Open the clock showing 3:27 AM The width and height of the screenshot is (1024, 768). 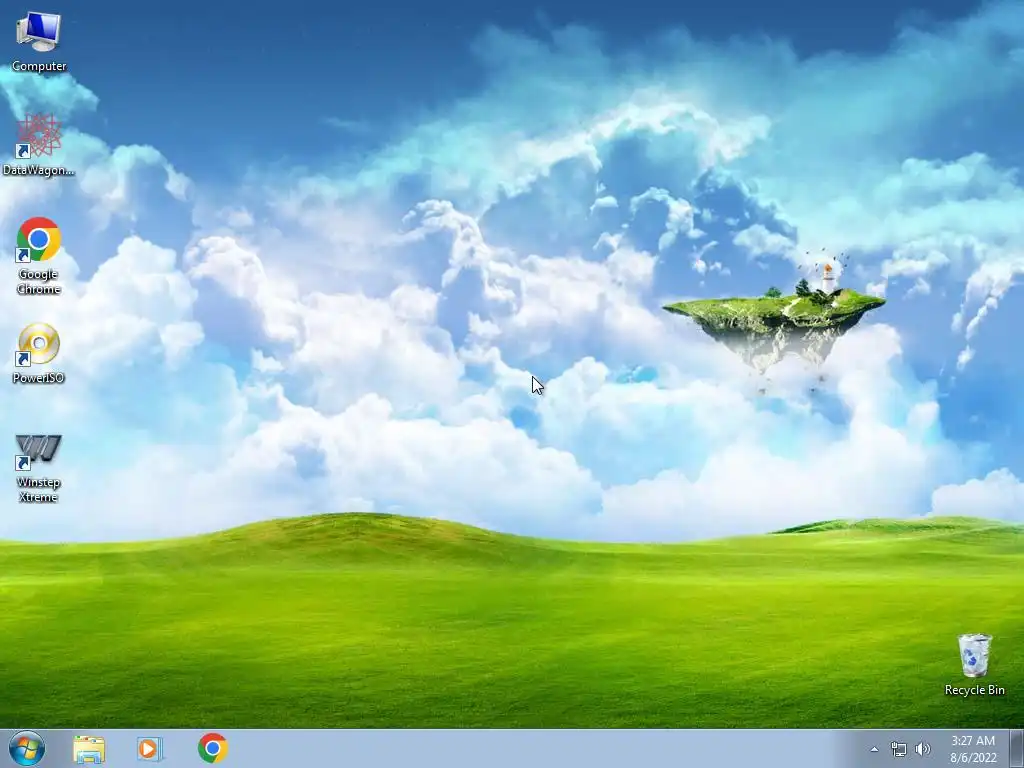click(x=973, y=749)
